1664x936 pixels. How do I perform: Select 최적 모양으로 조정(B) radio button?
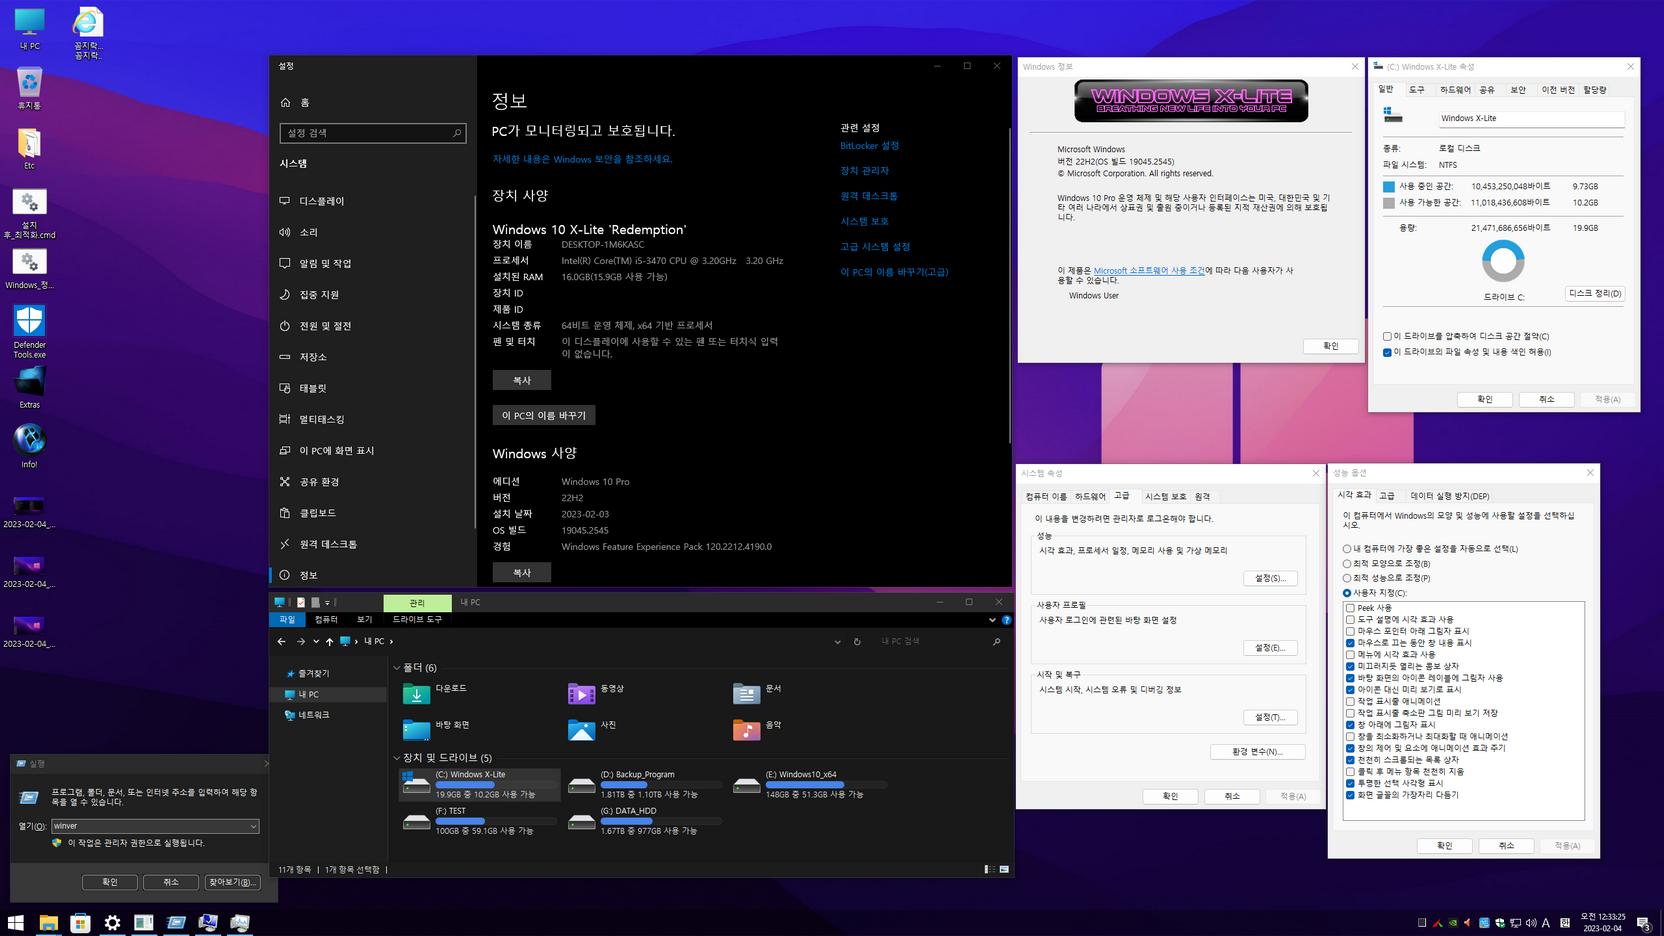coord(1347,564)
